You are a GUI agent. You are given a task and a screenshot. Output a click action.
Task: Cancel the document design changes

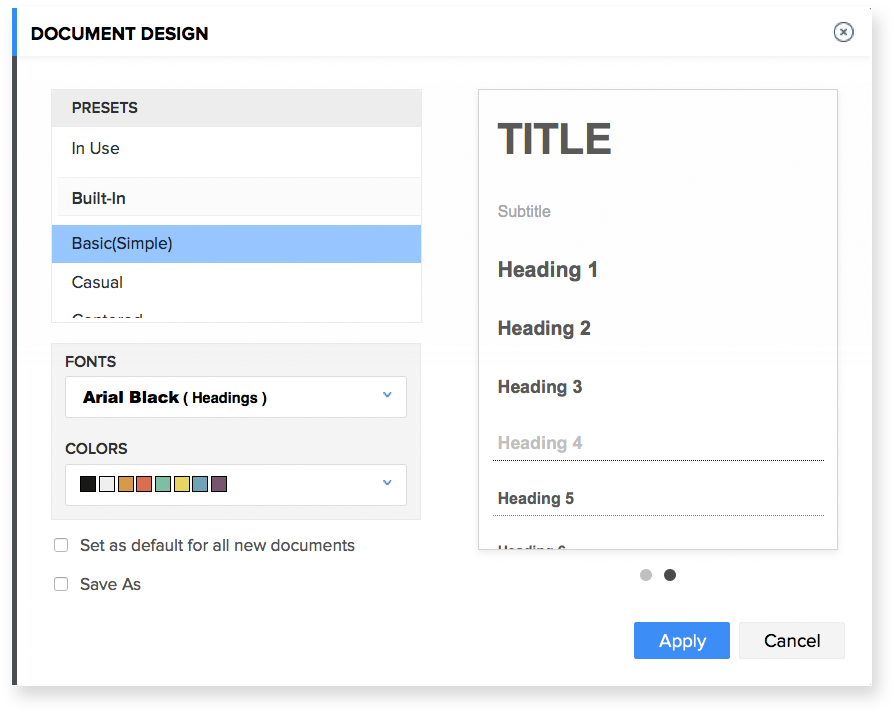792,641
